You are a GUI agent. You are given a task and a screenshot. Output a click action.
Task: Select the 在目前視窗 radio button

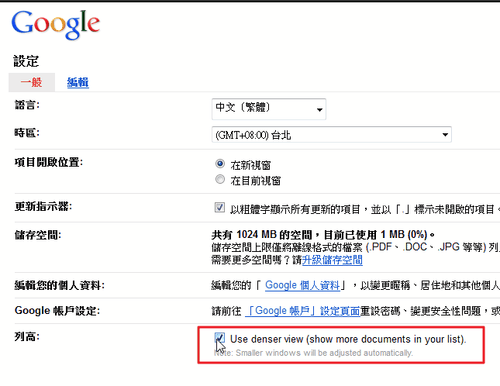pos(220,179)
